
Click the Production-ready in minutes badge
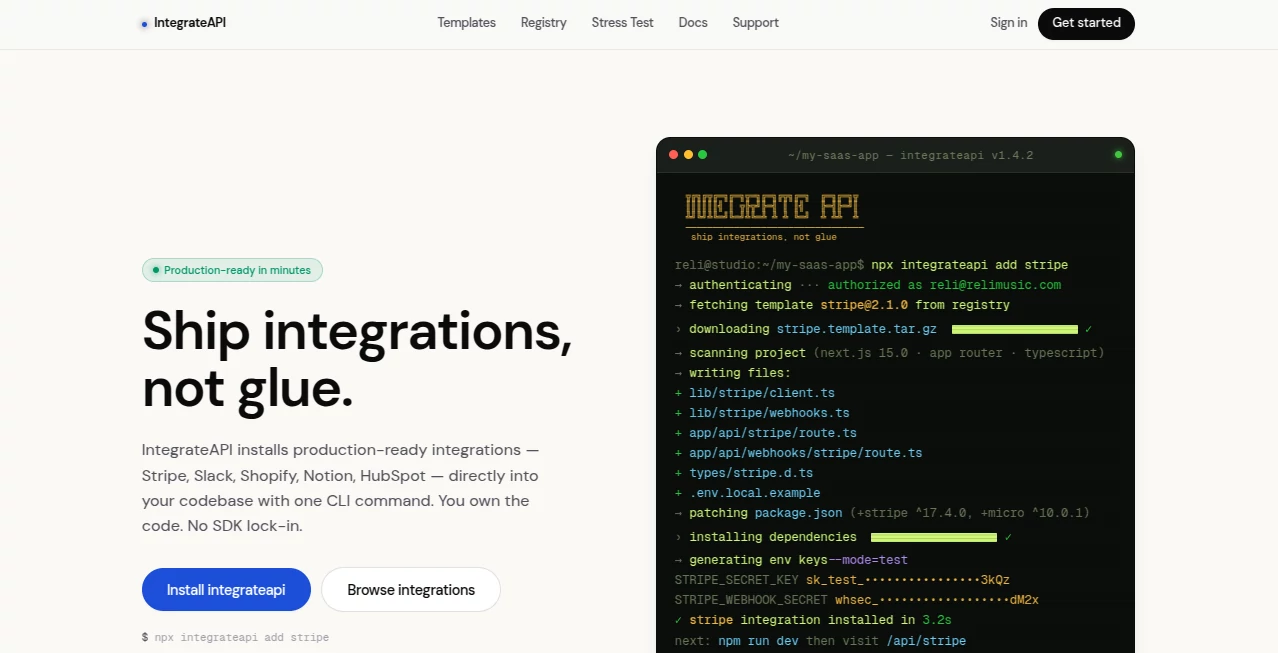pyautogui.click(x=232, y=270)
